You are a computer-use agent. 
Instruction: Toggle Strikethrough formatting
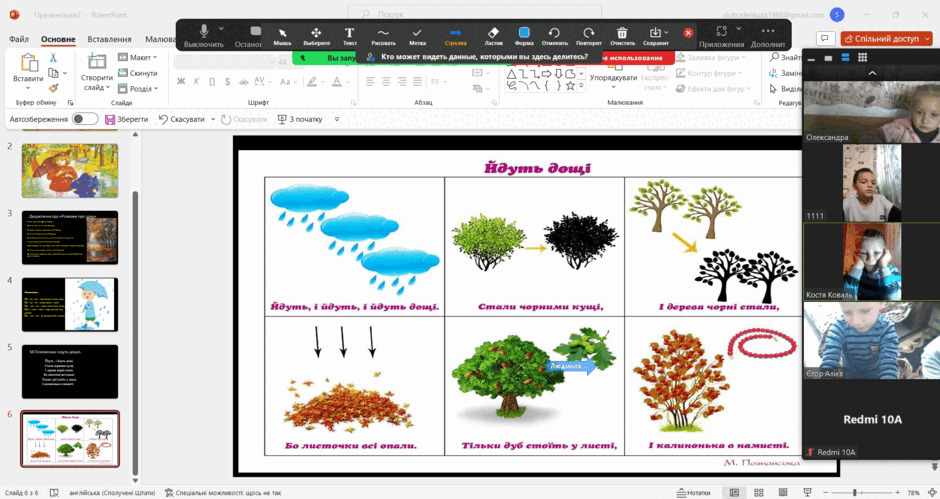click(x=243, y=82)
